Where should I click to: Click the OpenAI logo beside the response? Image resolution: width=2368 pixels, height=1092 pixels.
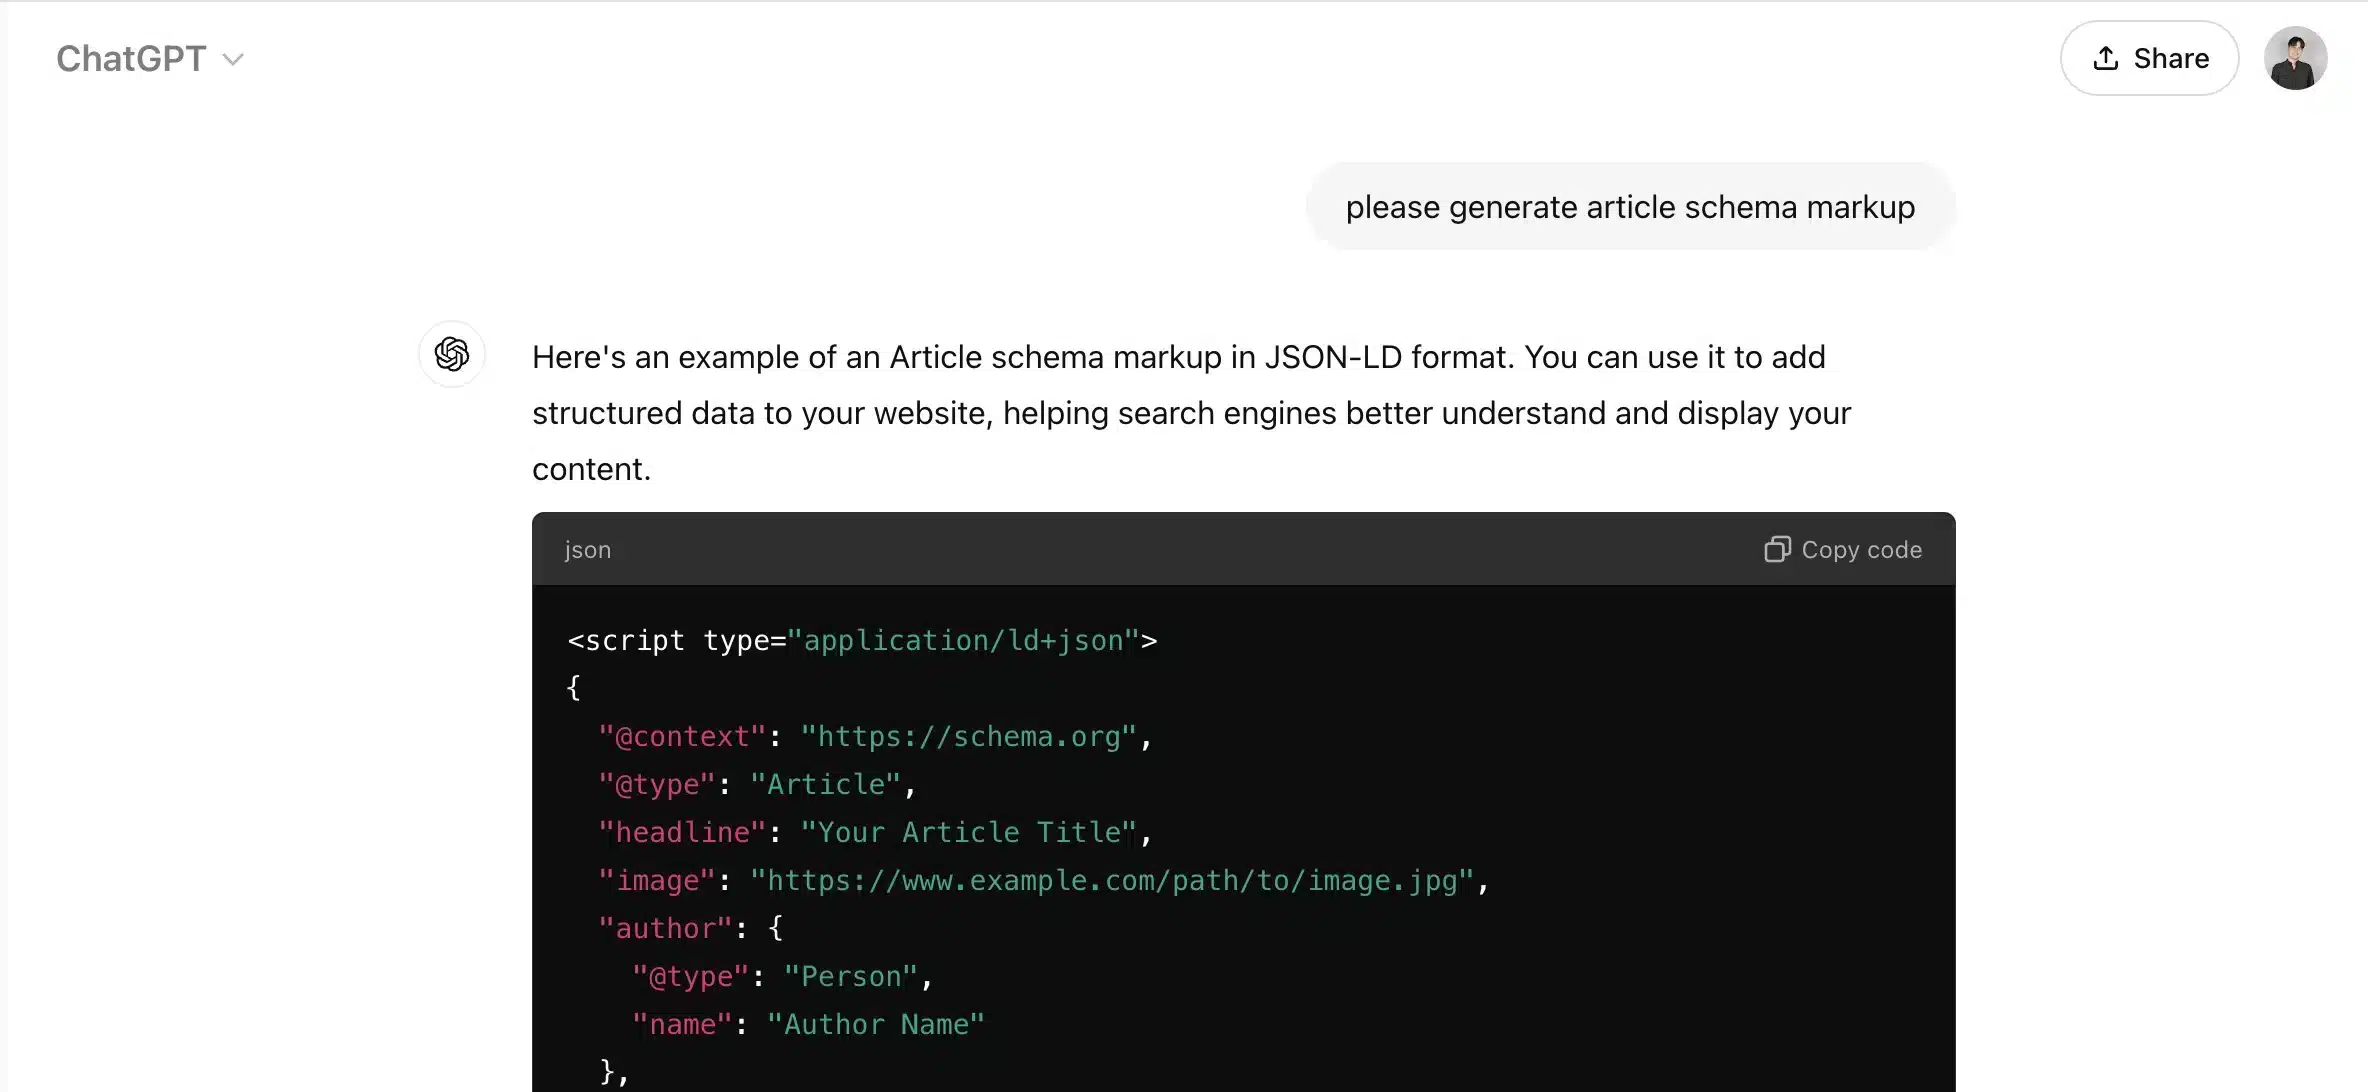coord(452,354)
